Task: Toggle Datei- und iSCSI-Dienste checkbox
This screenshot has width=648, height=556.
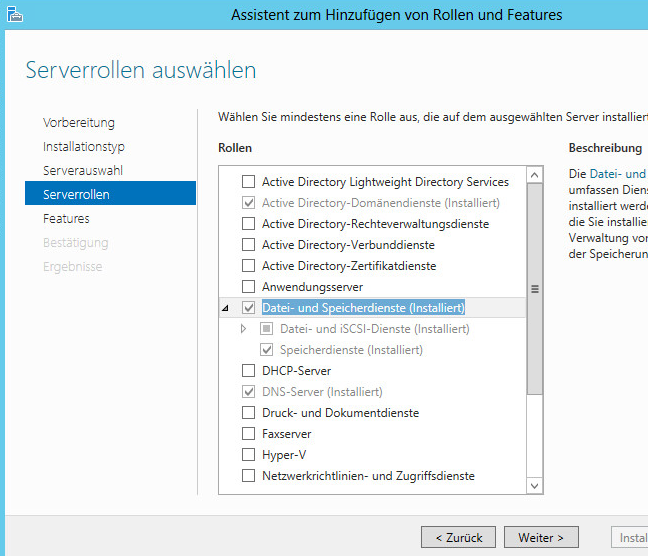Action: click(267, 329)
